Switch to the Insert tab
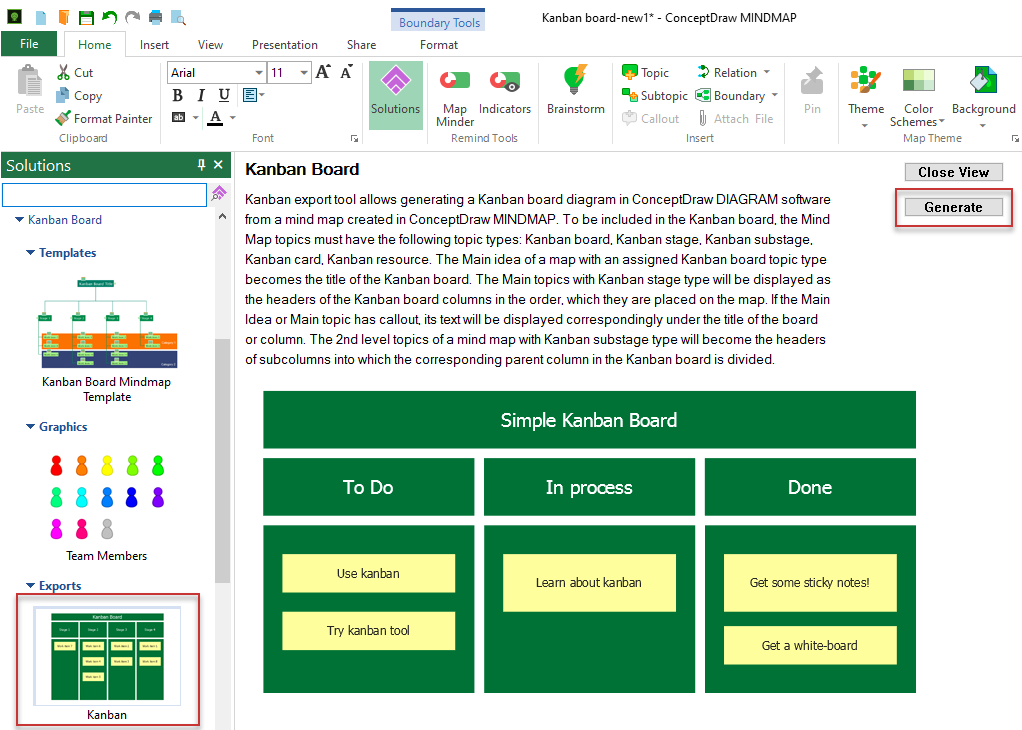 [x=154, y=45]
